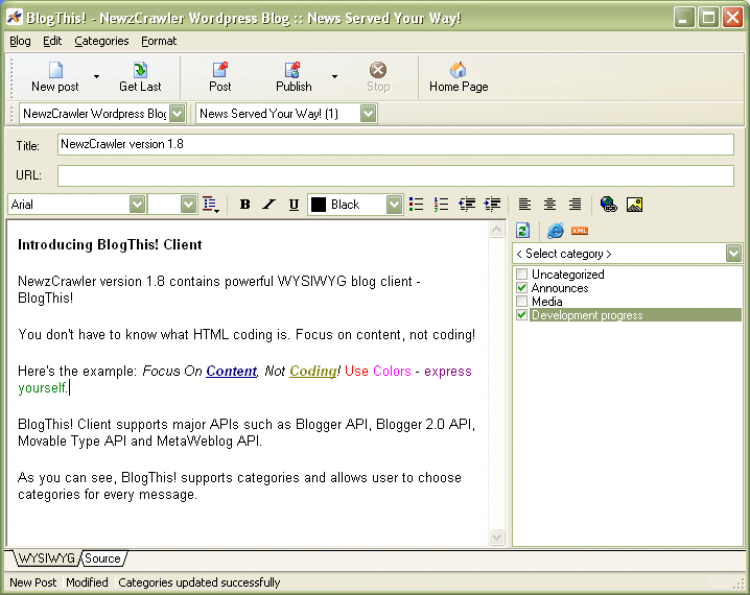The width and height of the screenshot is (750, 595).
Task: Insert hyperlink using globe icon
Action: click(608, 204)
